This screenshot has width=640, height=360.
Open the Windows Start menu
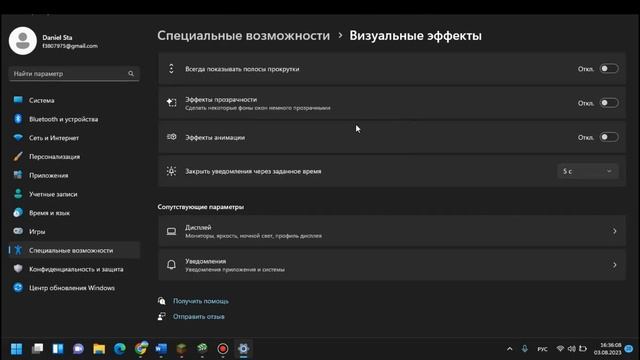pyautogui.click(x=16, y=349)
